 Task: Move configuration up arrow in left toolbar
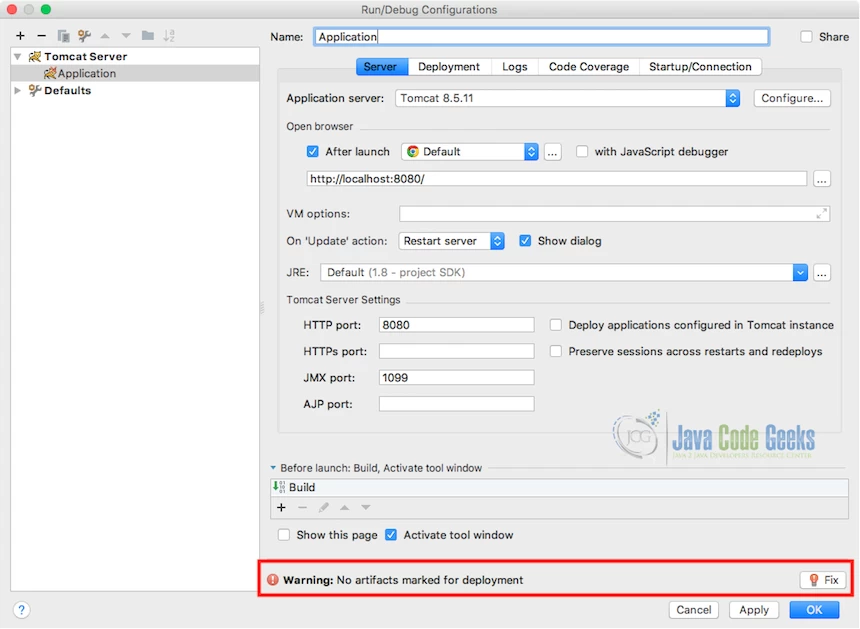click(x=105, y=36)
